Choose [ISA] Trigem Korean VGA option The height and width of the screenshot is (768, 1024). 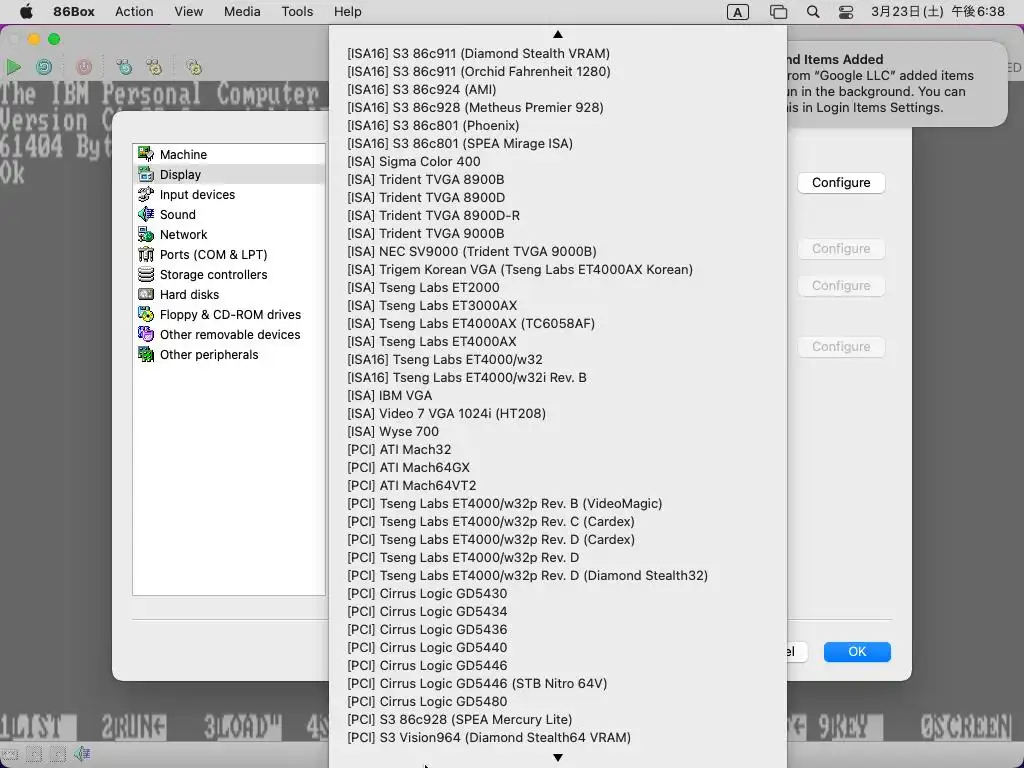pos(558,269)
